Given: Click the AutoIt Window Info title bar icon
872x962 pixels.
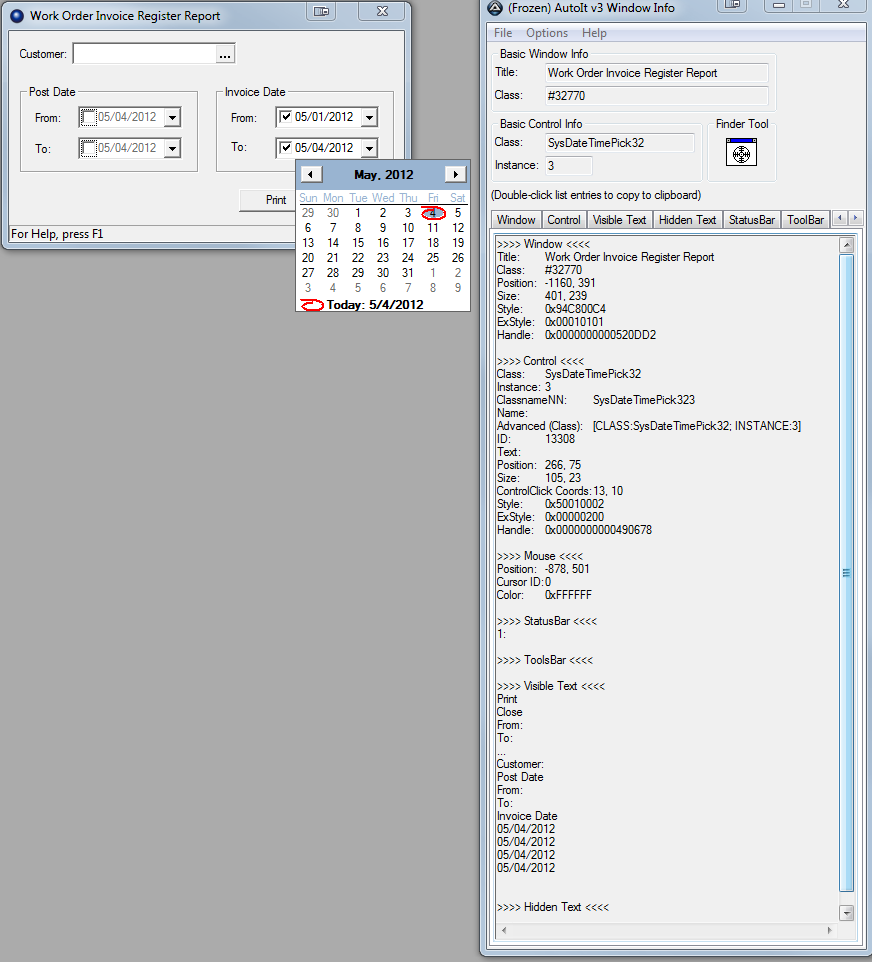Looking at the screenshot, I should point(494,8).
